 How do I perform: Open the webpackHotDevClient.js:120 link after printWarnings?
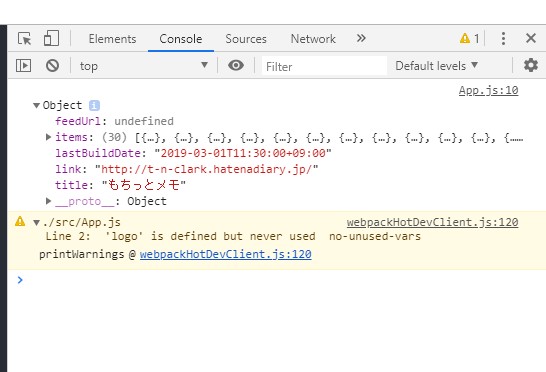(x=226, y=254)
